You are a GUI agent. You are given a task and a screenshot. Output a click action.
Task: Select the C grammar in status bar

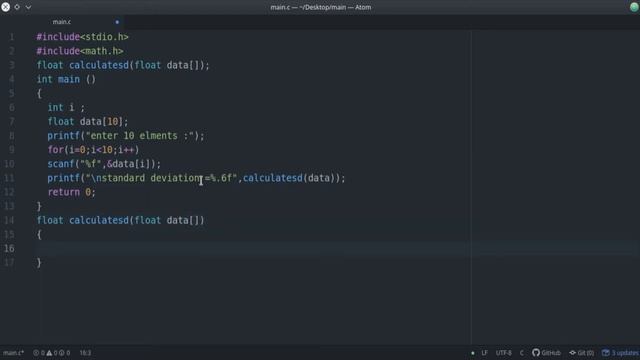click(x=521, y=353)
